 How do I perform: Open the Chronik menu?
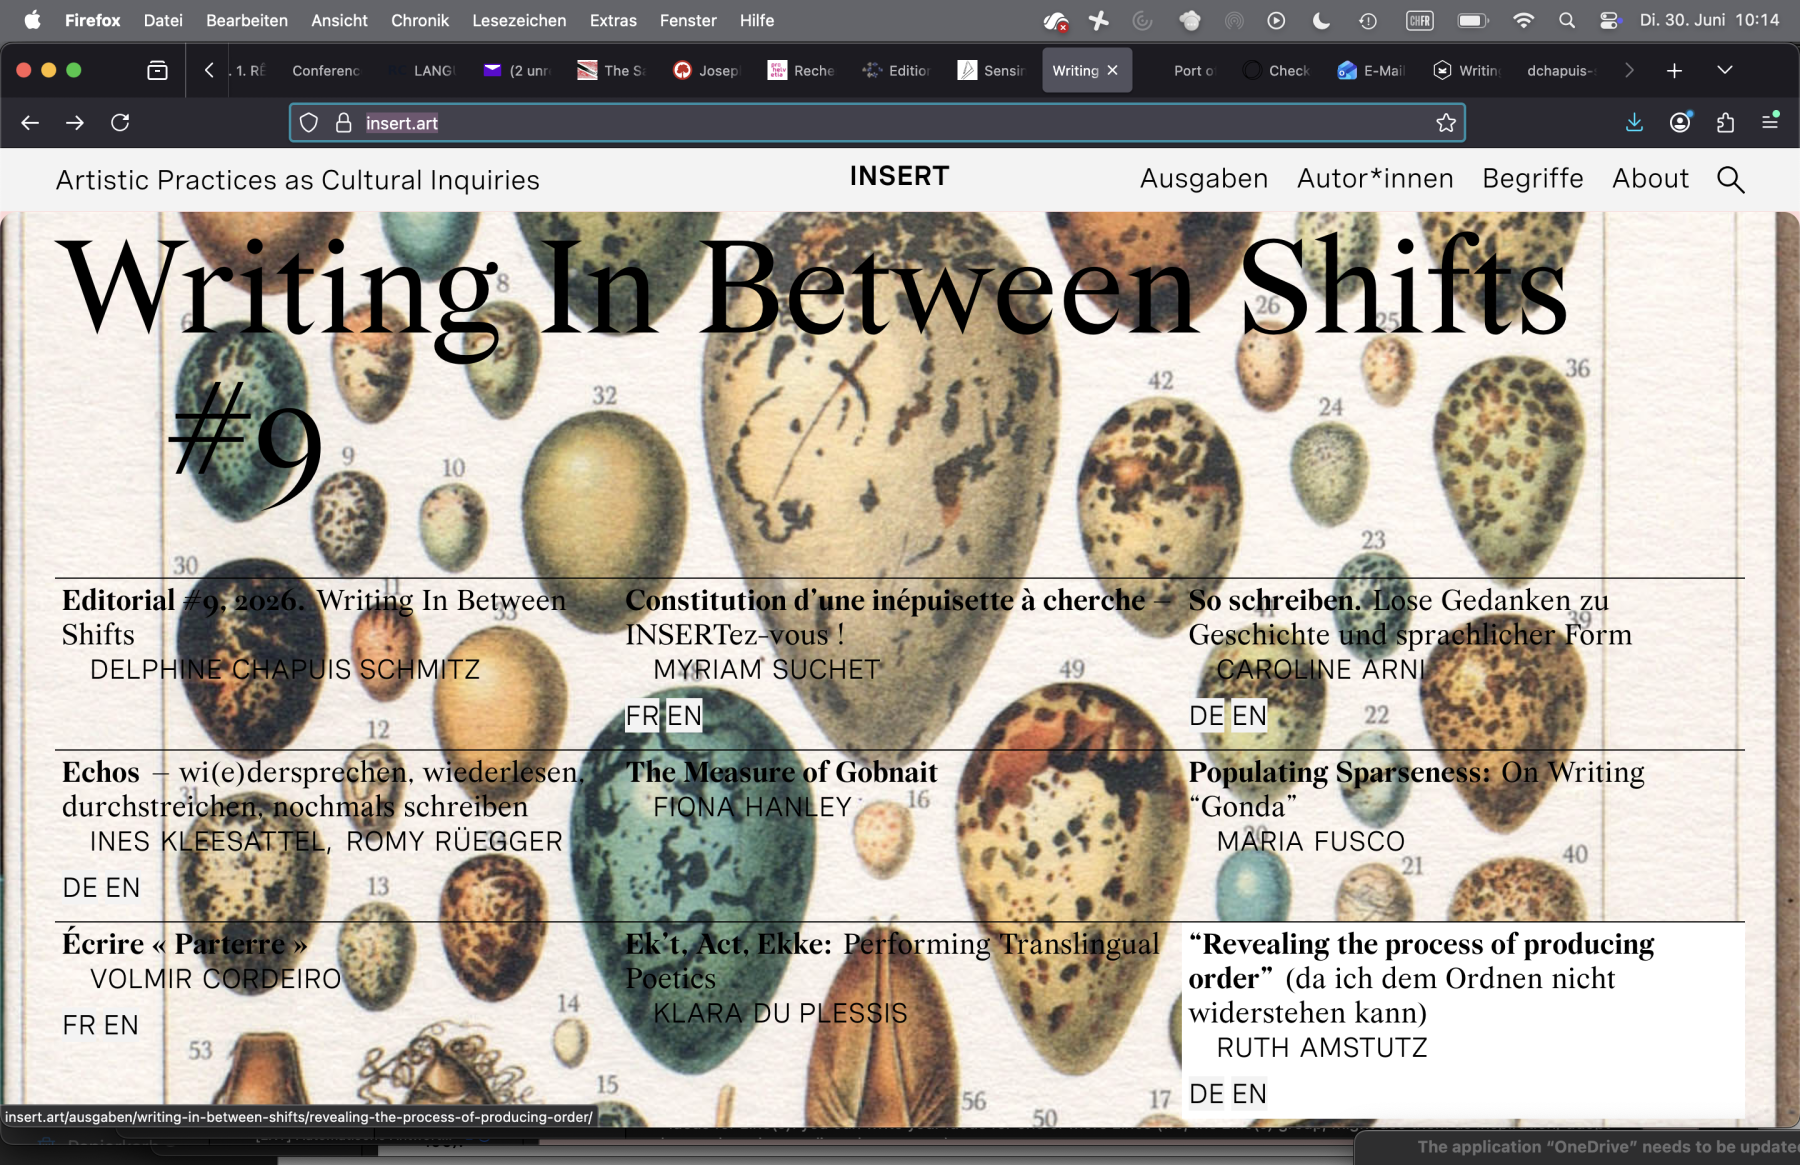point(420,20)
